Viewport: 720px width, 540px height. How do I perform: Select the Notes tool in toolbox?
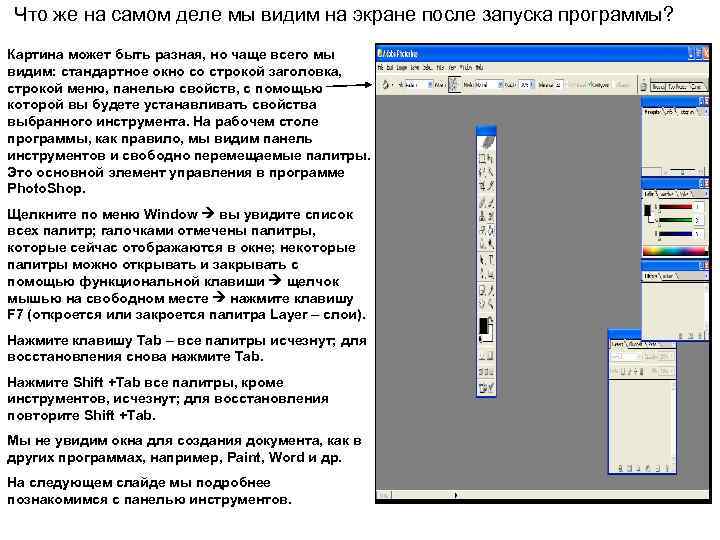(482, 290)
